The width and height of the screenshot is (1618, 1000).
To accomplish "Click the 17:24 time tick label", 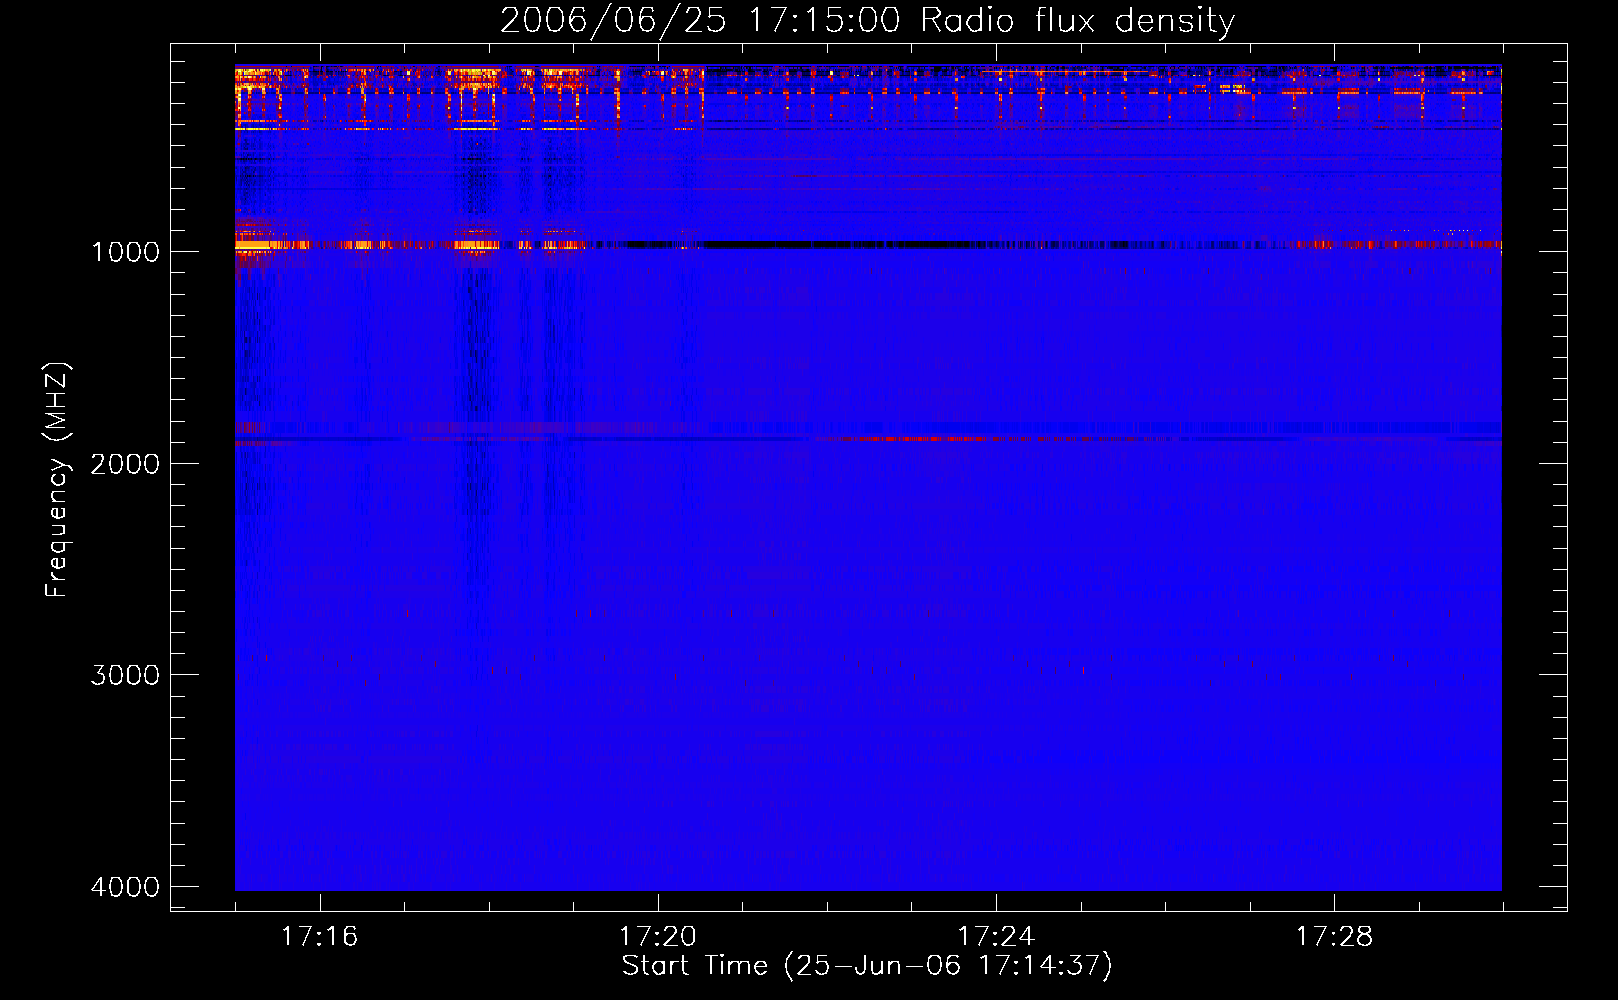I will pyautogui.click(x=996, y=937).
